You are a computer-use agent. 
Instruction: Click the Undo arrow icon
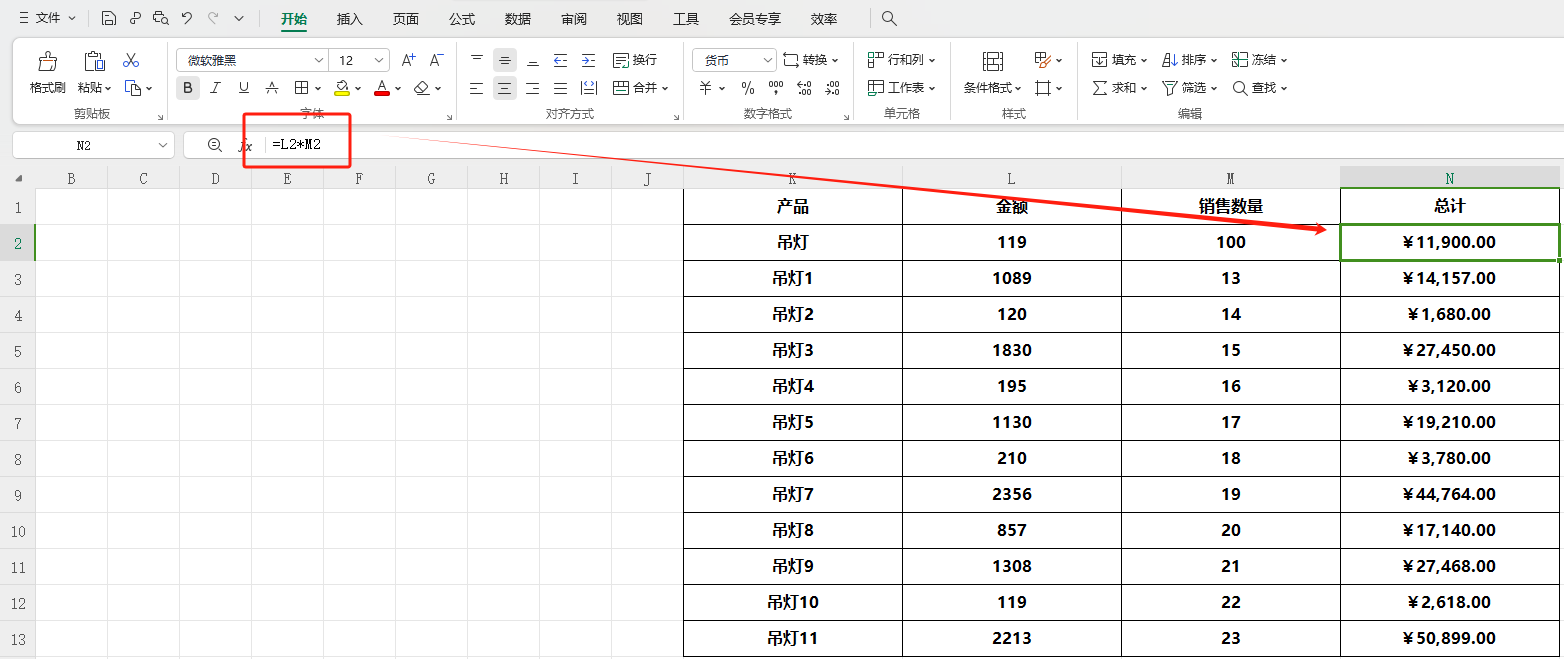click(x=186, y=19)
